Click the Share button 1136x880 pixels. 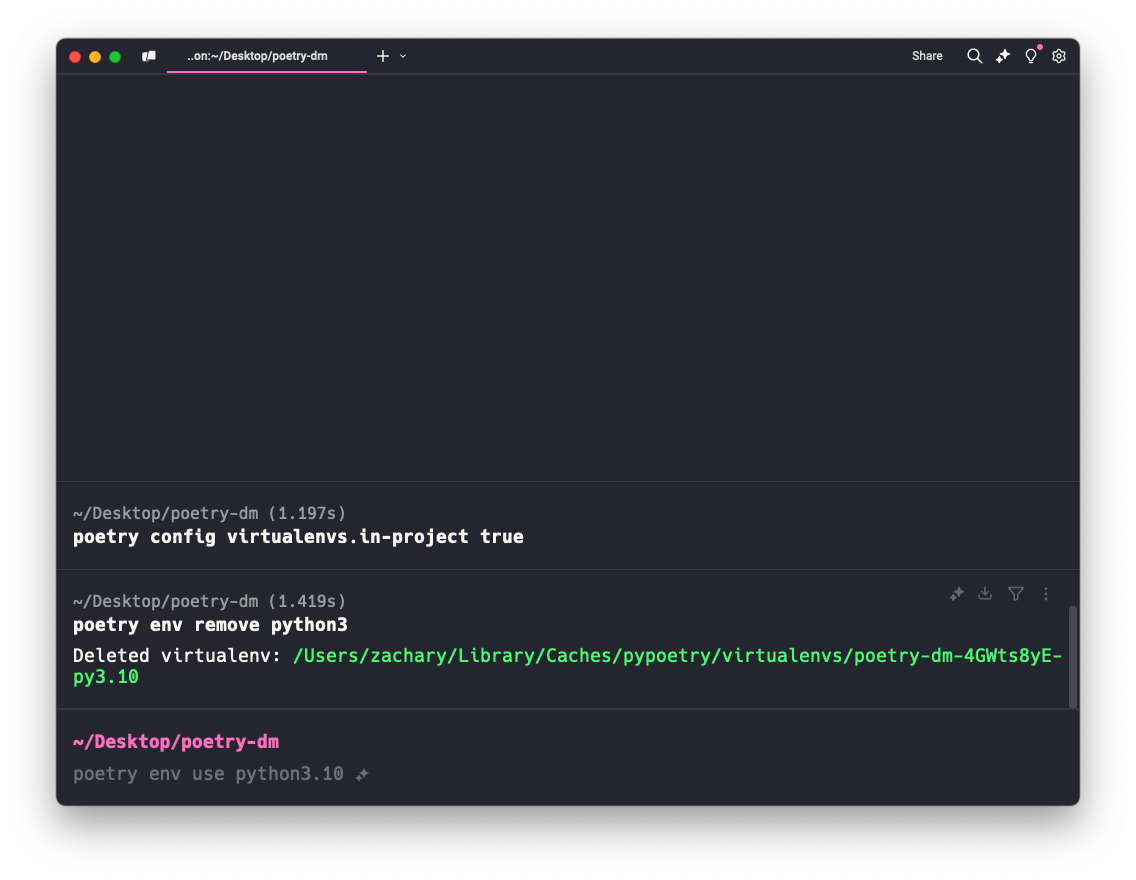point(927,56)
